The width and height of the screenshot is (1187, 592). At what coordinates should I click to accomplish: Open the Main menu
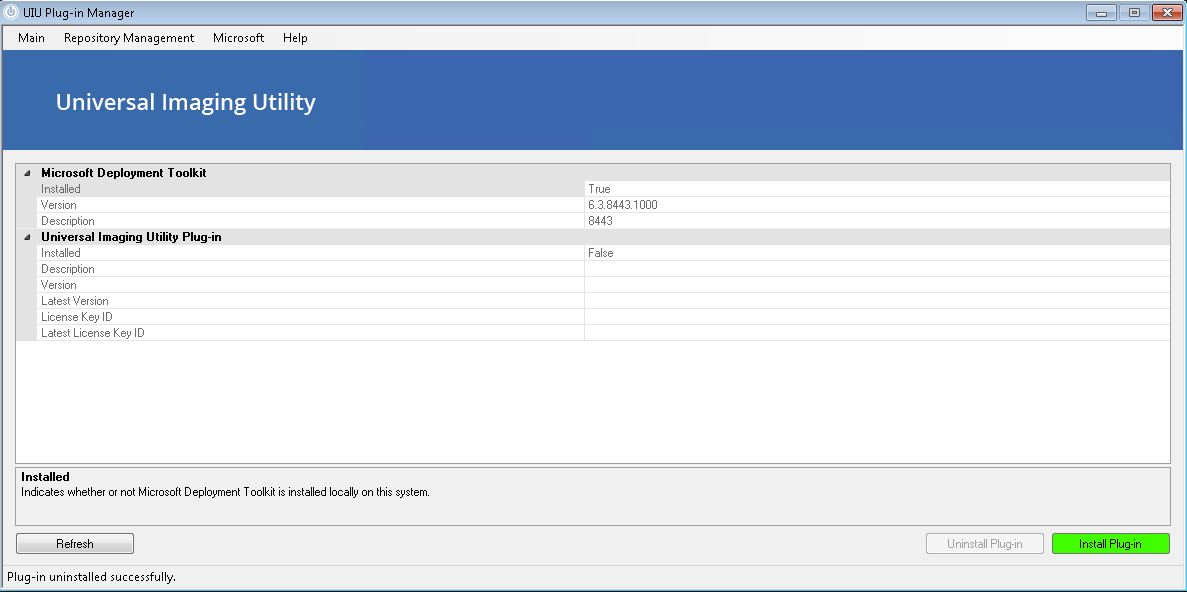pyautogui.click(x=31, y=38)
